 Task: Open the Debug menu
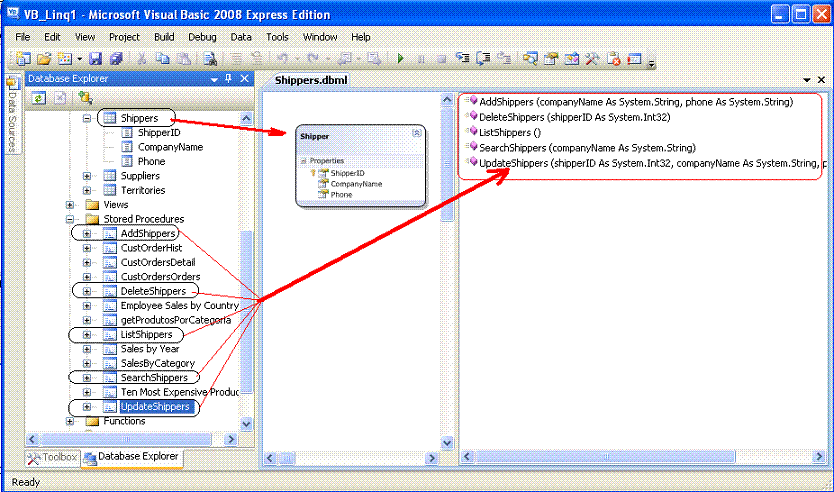coord(202,37)
